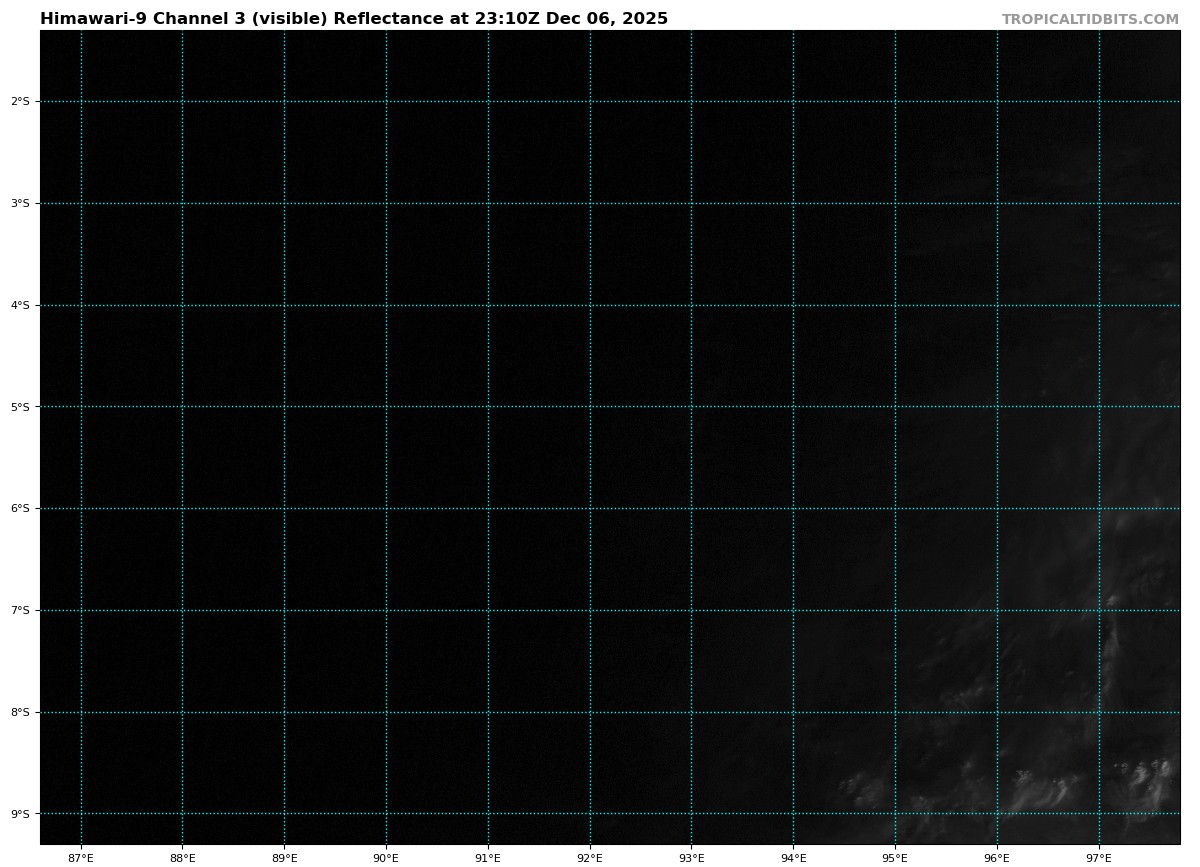Click the 3°S latitude tick label
Screen dimensions: 1200x867
(x=20, y=203)
